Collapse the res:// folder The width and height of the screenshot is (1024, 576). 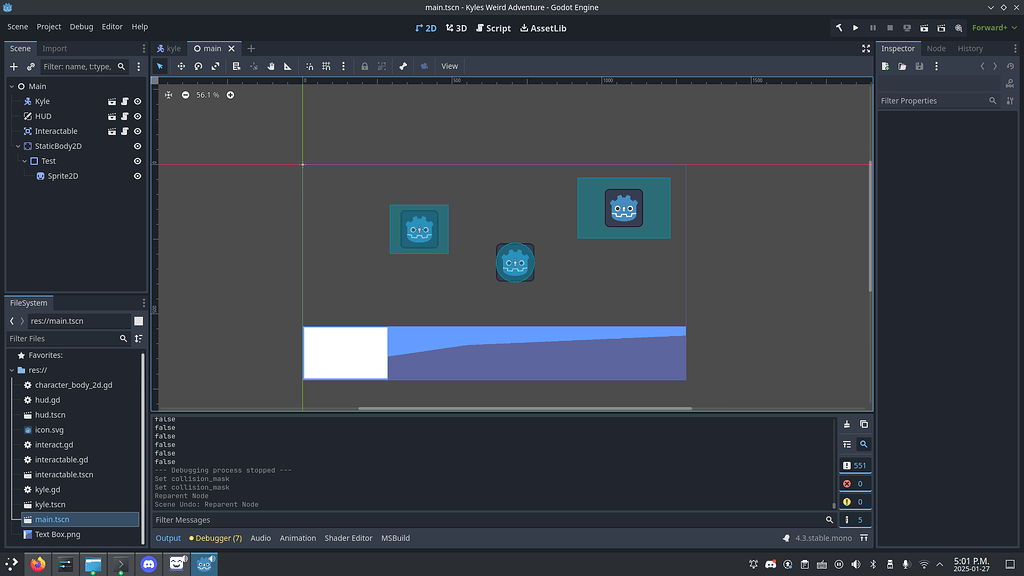[x=12, y=370]
